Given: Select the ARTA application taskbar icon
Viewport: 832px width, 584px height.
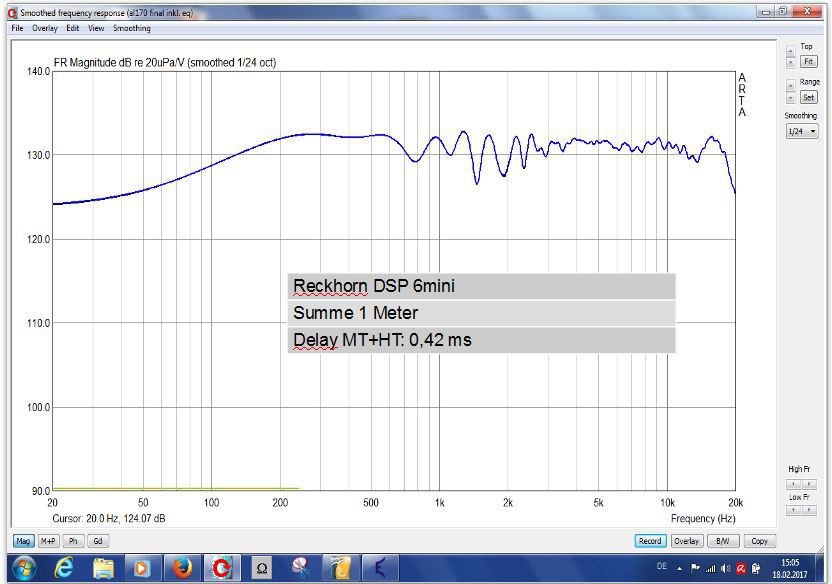Looking at the screenshot, I should [x=222, y=569].
